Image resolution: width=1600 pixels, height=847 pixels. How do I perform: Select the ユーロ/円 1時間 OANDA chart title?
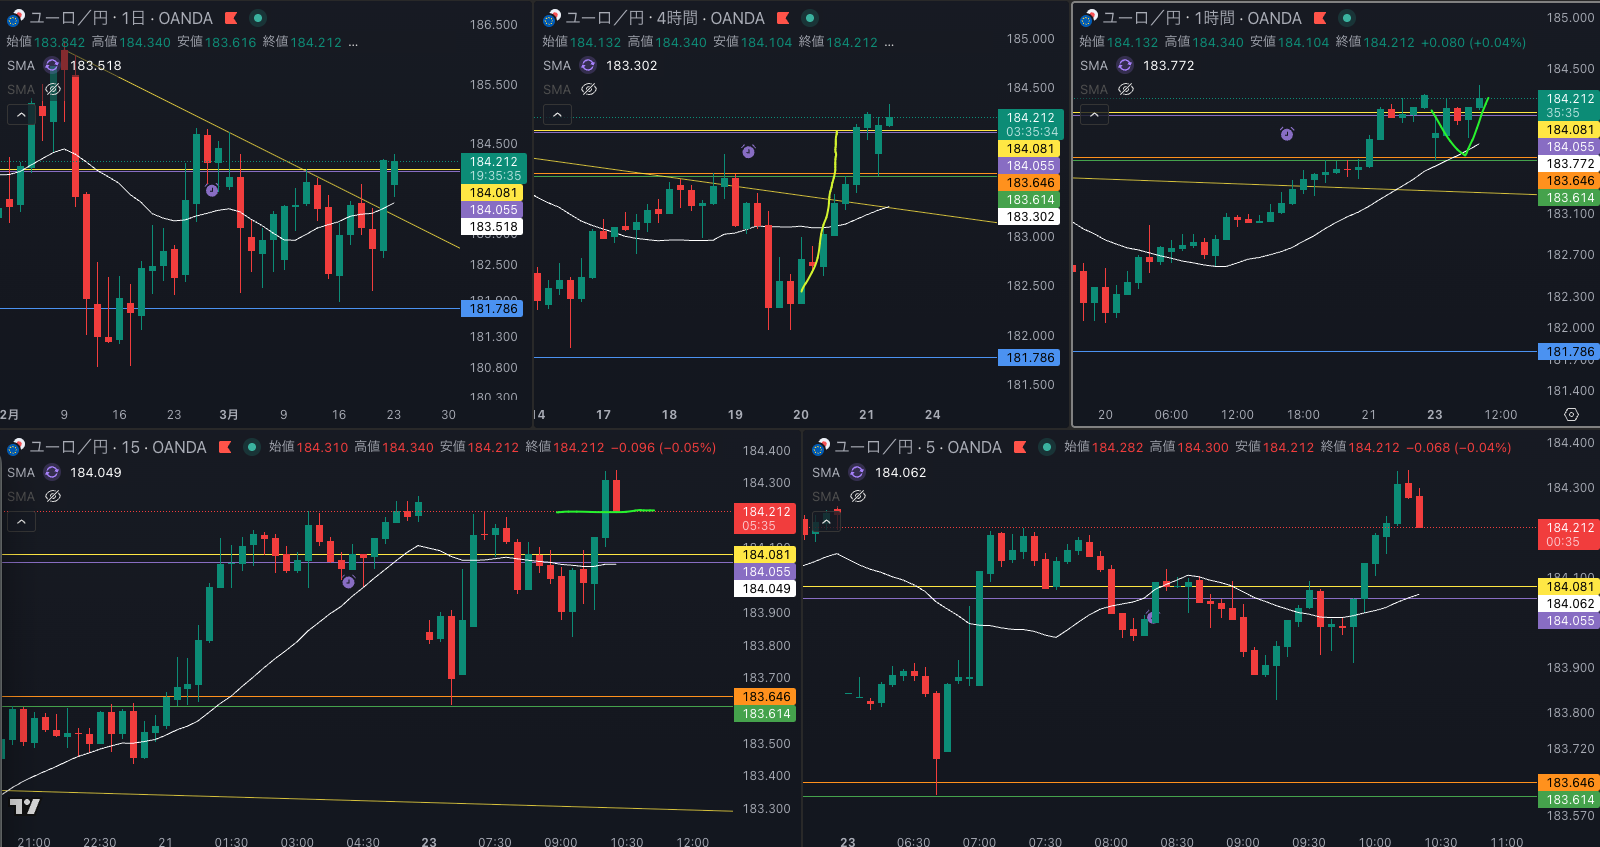coord(1201,18)
